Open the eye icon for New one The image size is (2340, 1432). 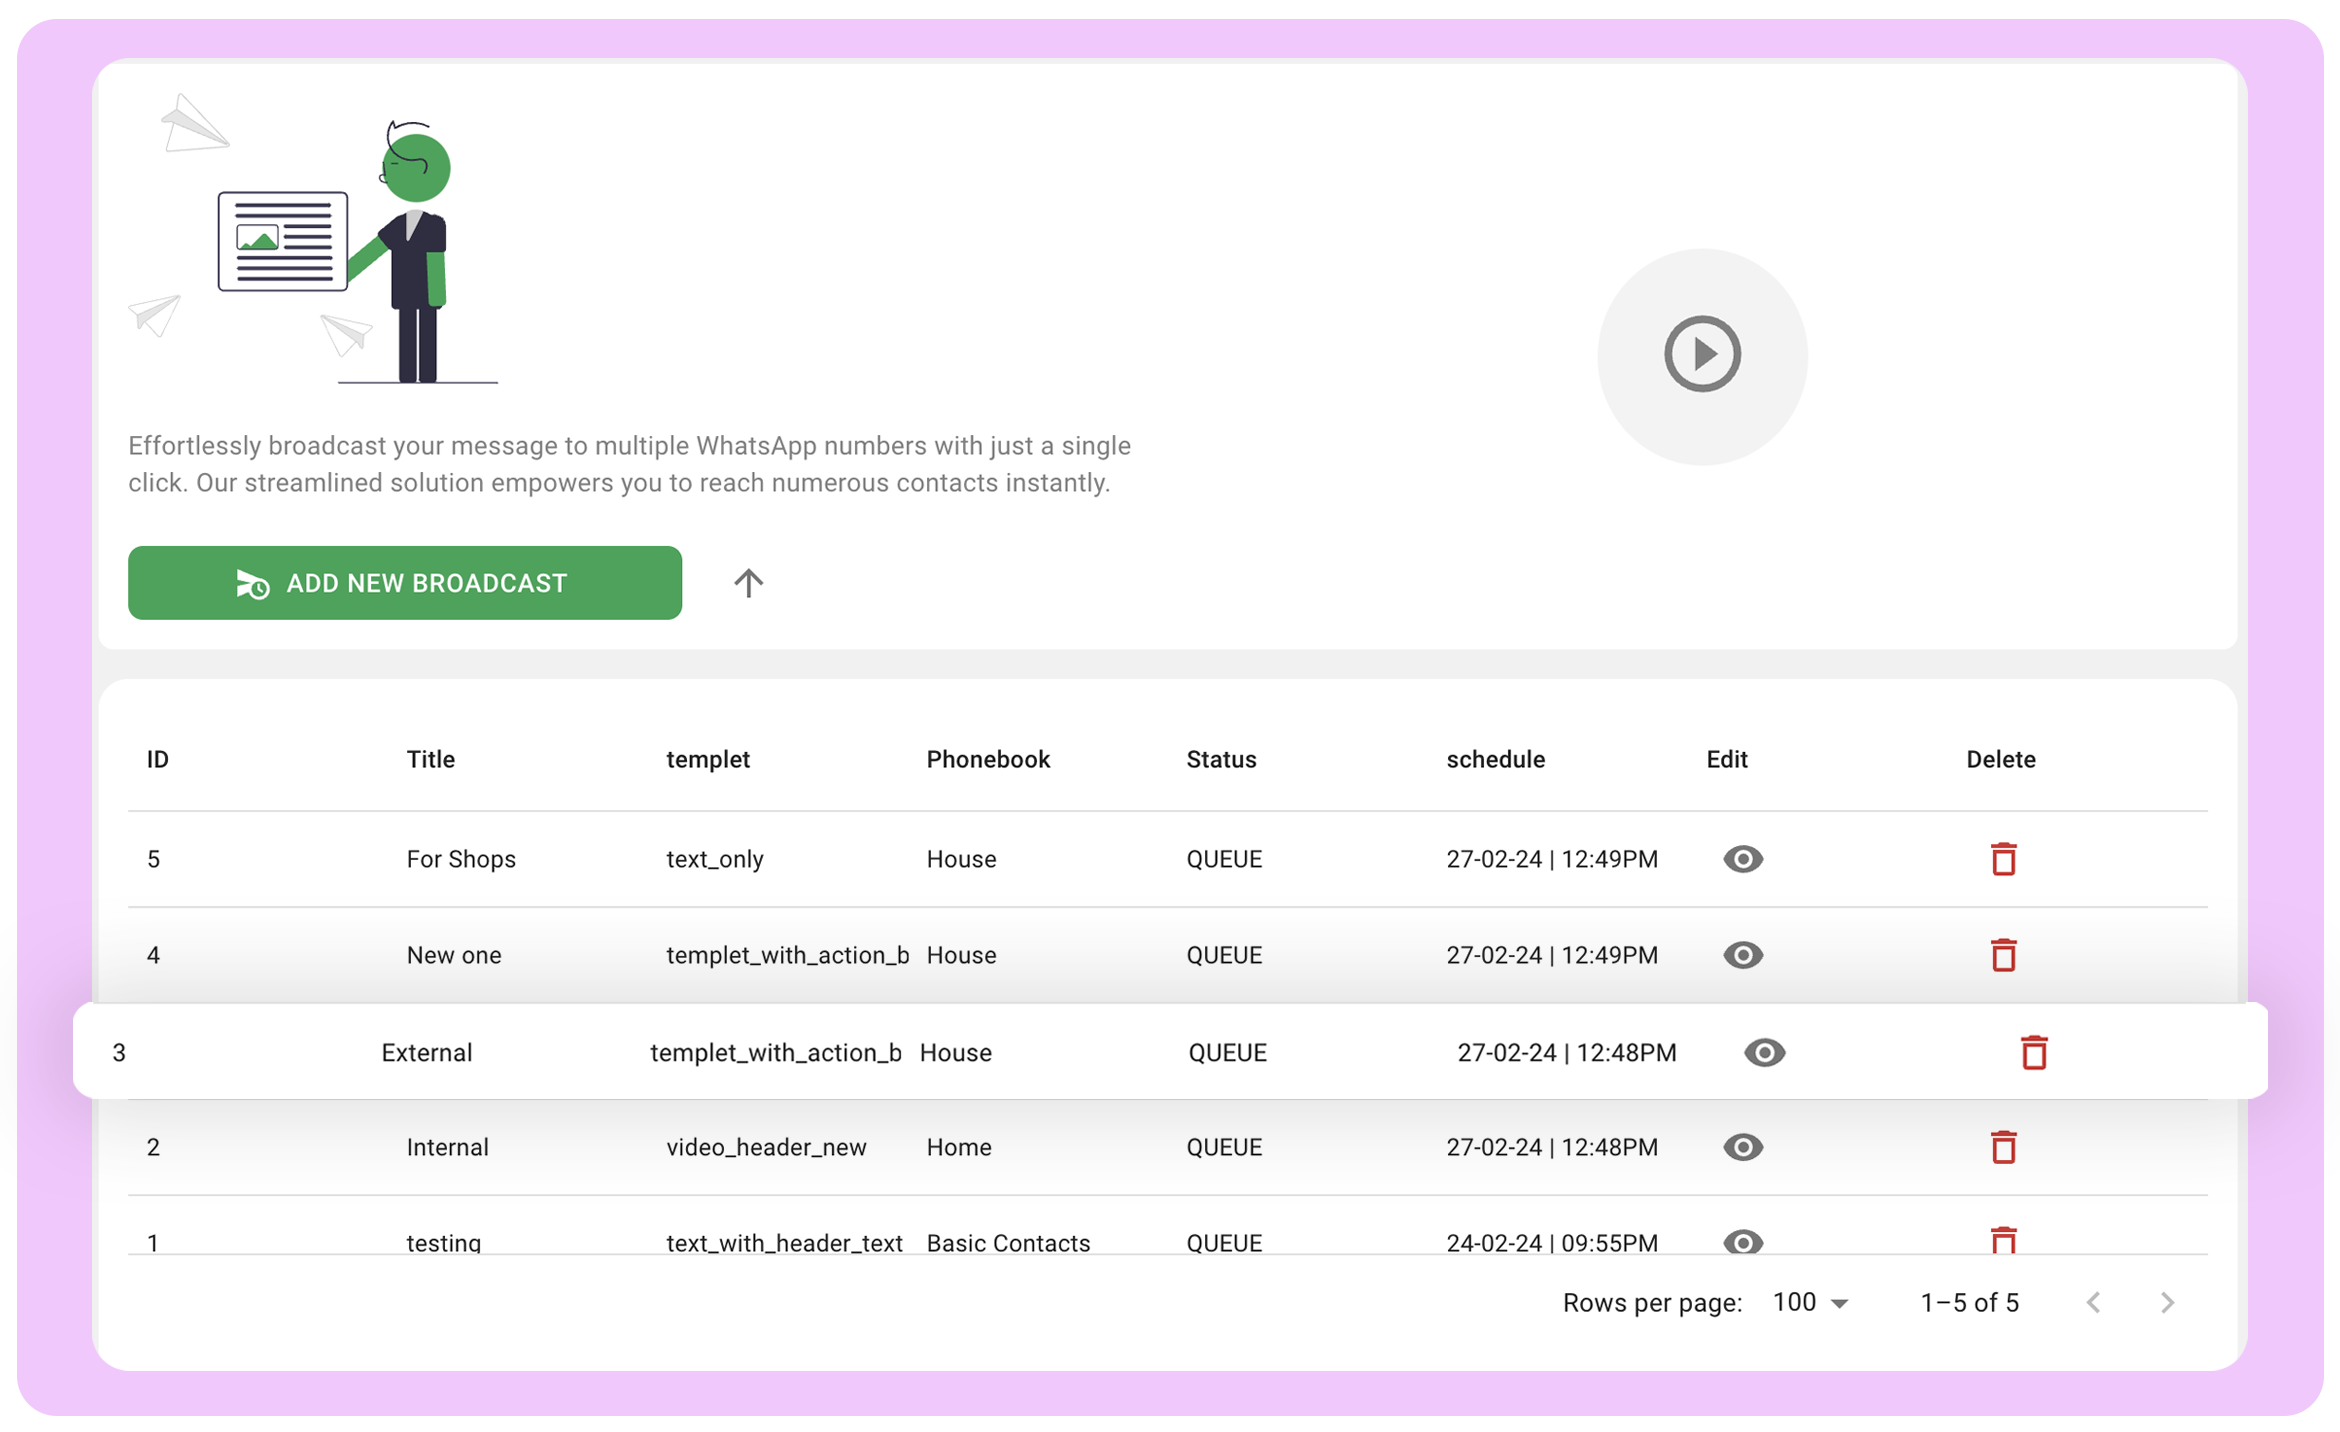(1742, 955)
